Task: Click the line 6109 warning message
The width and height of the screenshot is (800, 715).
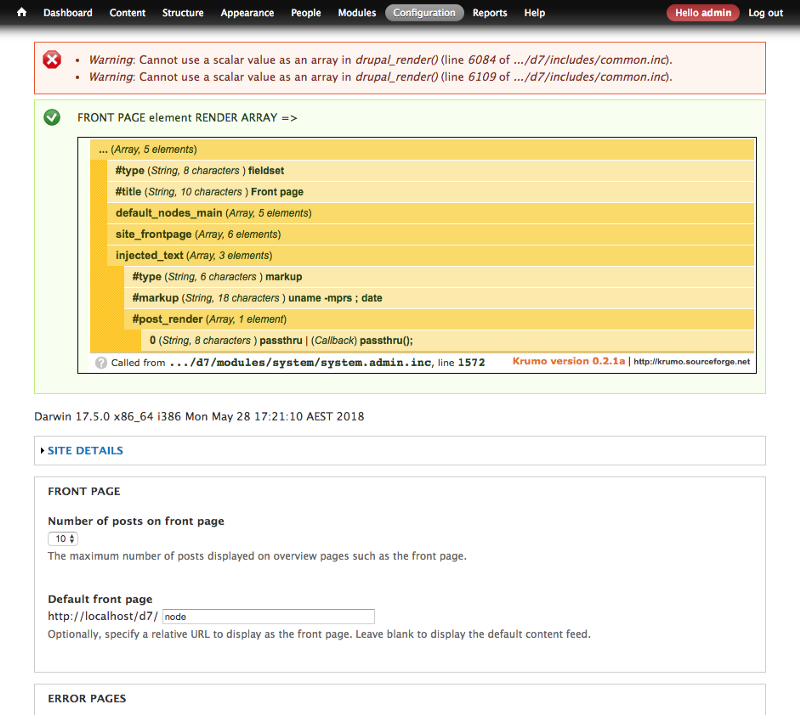Action: click(x=381, y=77)
